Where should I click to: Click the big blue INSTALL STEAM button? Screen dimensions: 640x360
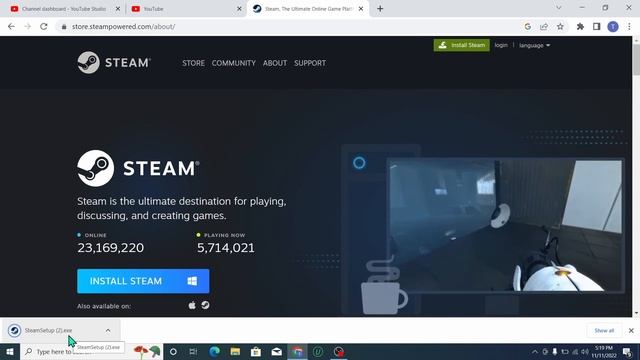143,281
